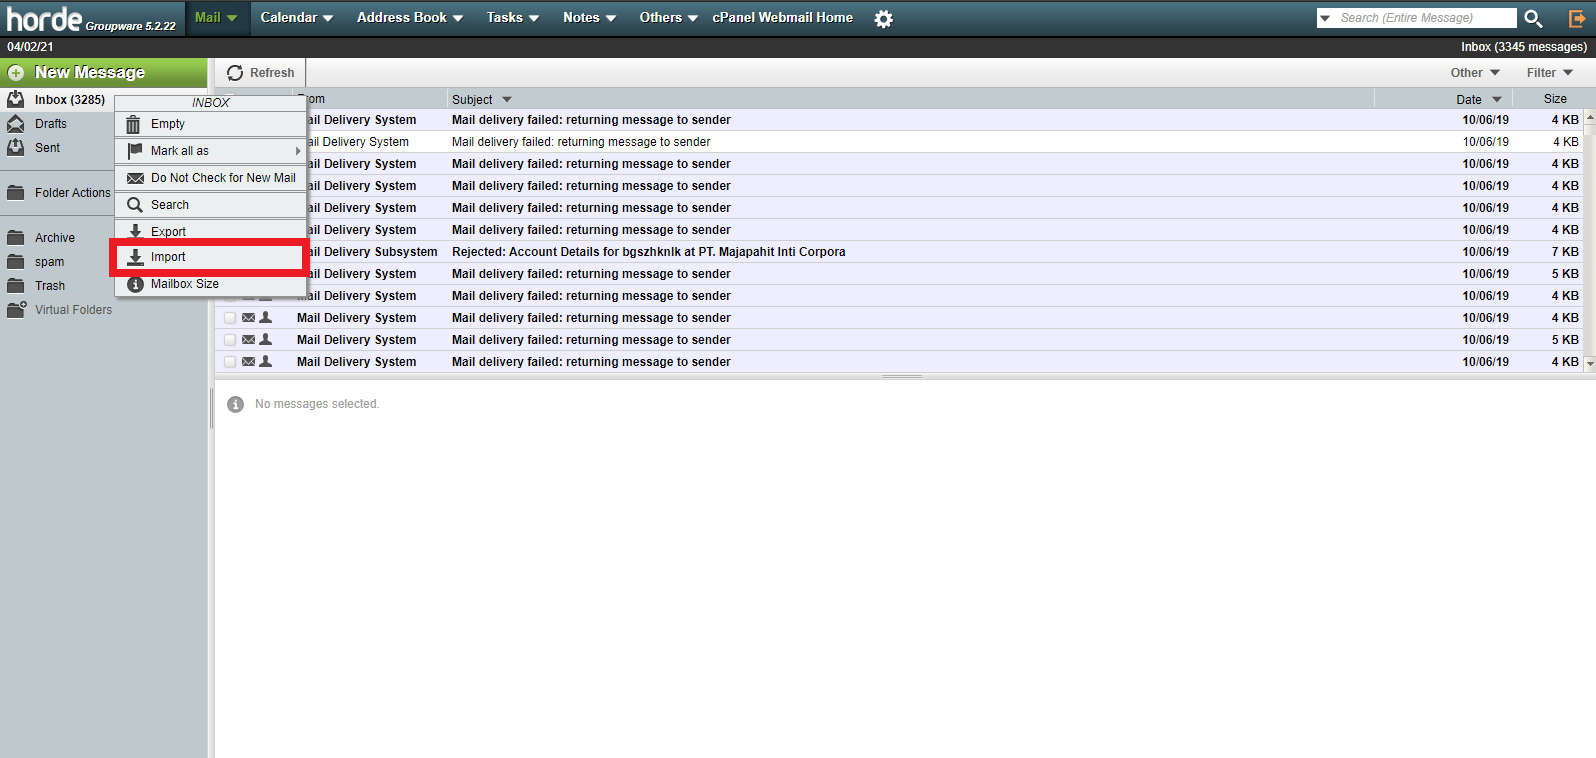The height and width of the screenshot is (758, 1596).
Task: Click Mail Delivery Subsystem sender name
Action: point(372,252)
